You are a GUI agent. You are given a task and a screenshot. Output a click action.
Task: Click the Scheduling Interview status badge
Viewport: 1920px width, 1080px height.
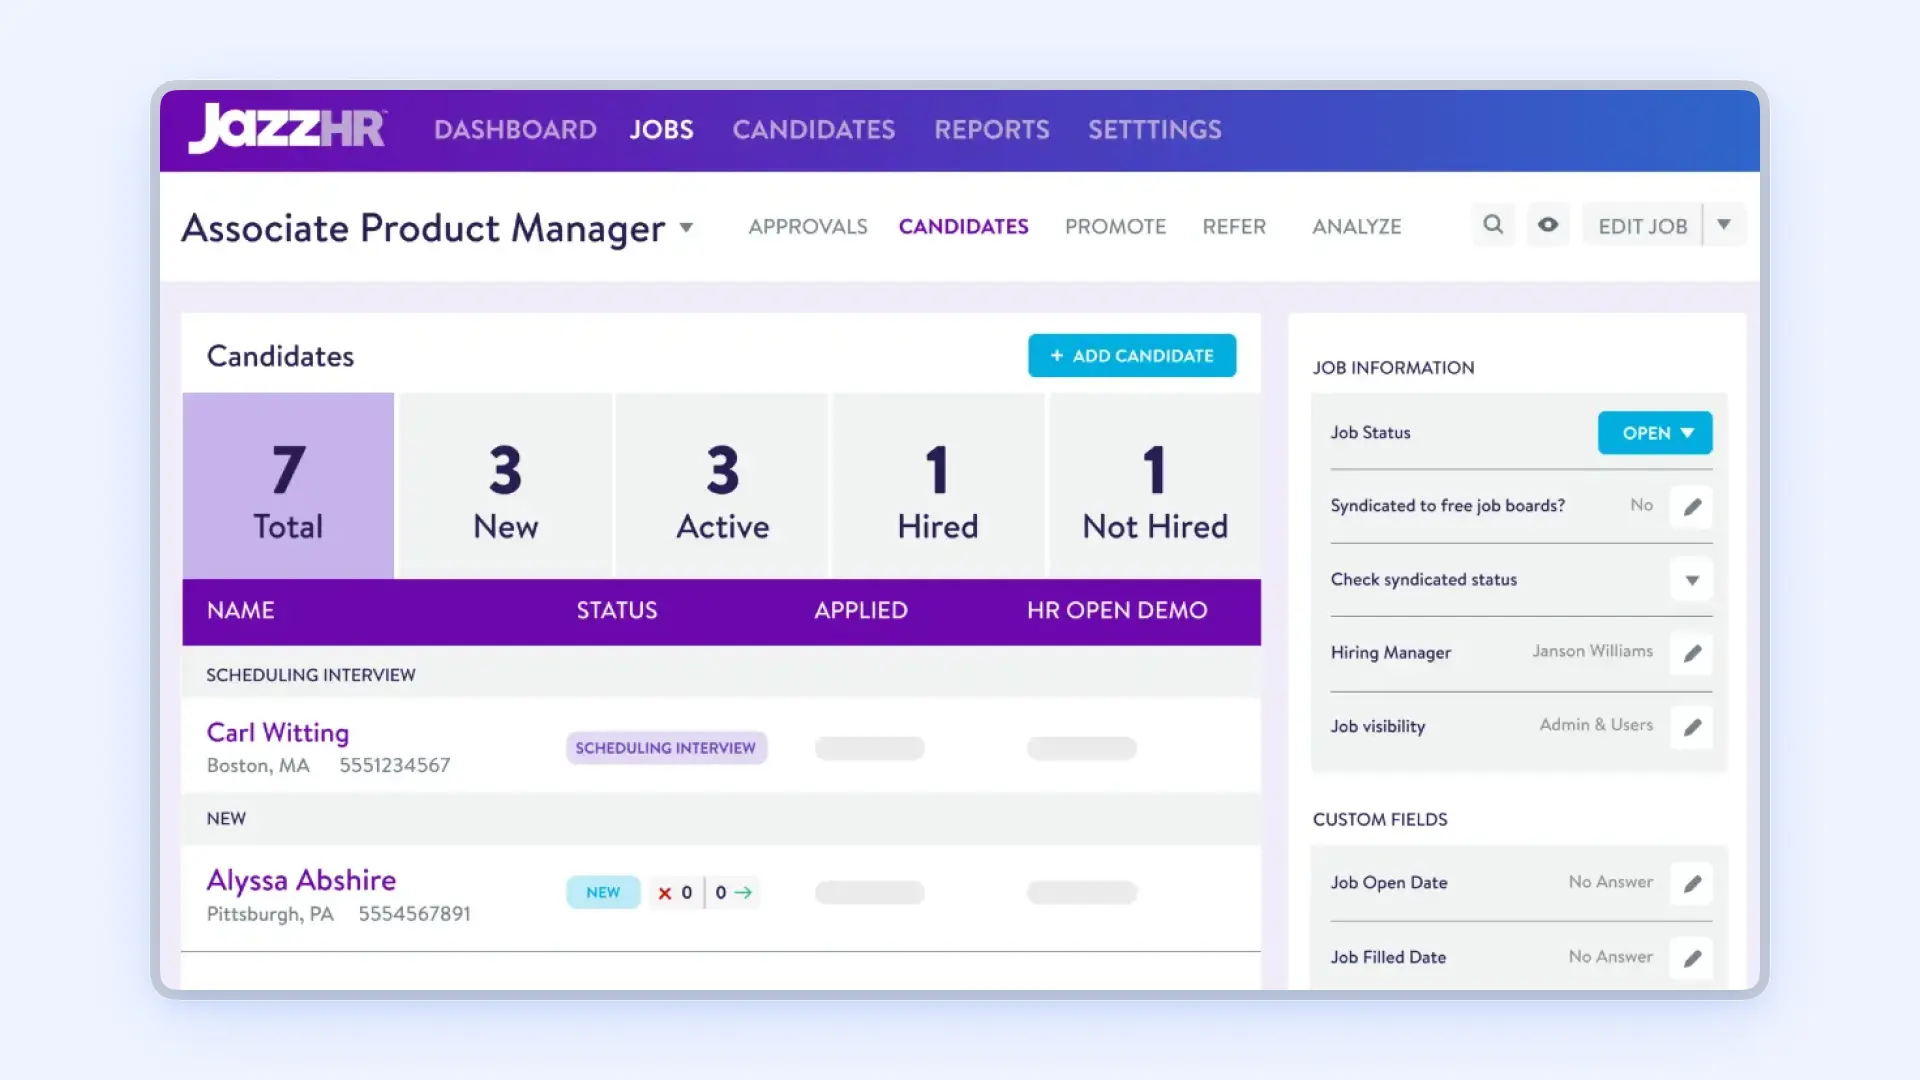point(665,747)
